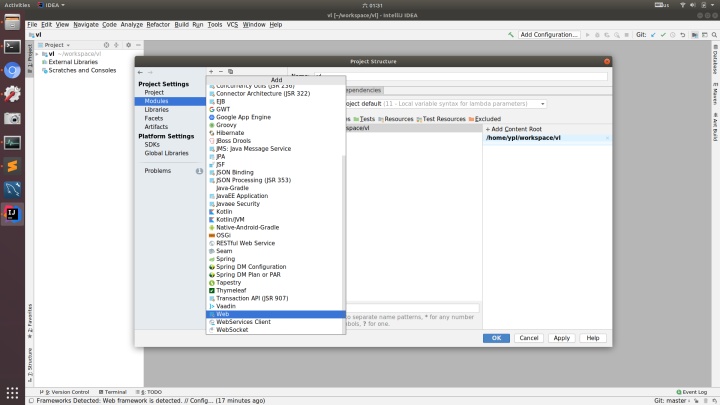Open MySQL Workbench from the dock
Image resolution: width=720 pixels, height=405 pixels.
click(x=12, y=190)
